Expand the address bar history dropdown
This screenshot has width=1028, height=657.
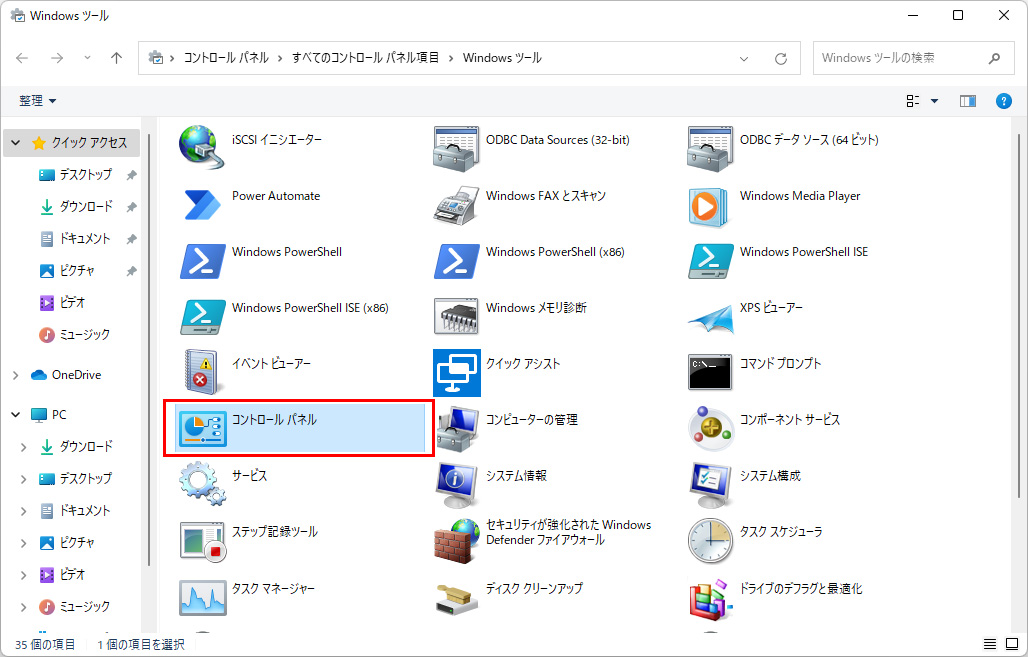744,58
